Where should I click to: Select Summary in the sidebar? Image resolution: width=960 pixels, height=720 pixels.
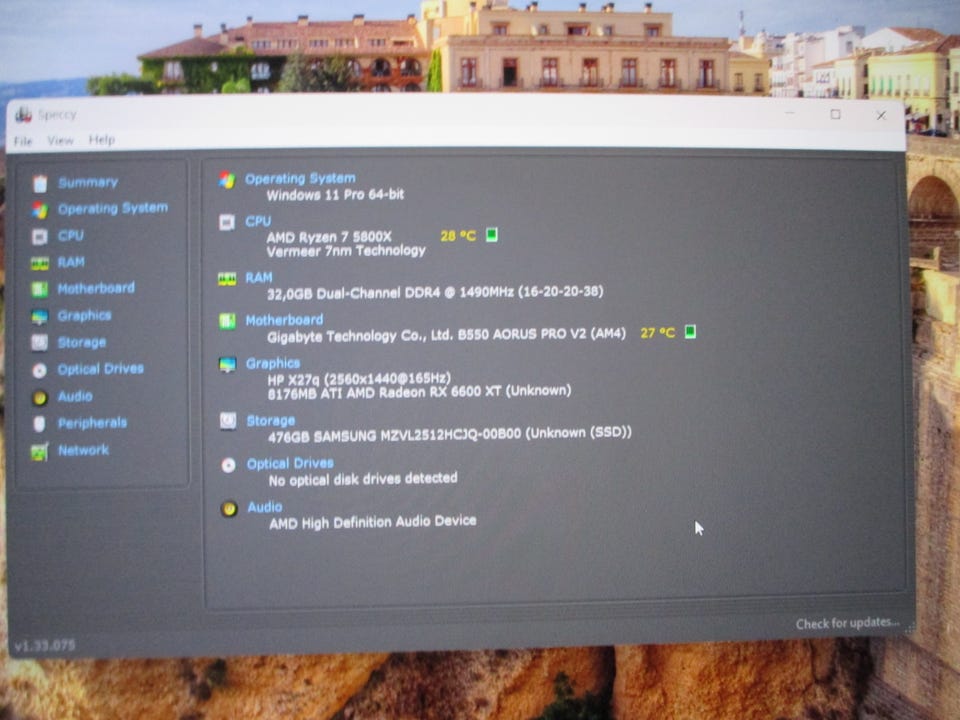coord(88,182)
